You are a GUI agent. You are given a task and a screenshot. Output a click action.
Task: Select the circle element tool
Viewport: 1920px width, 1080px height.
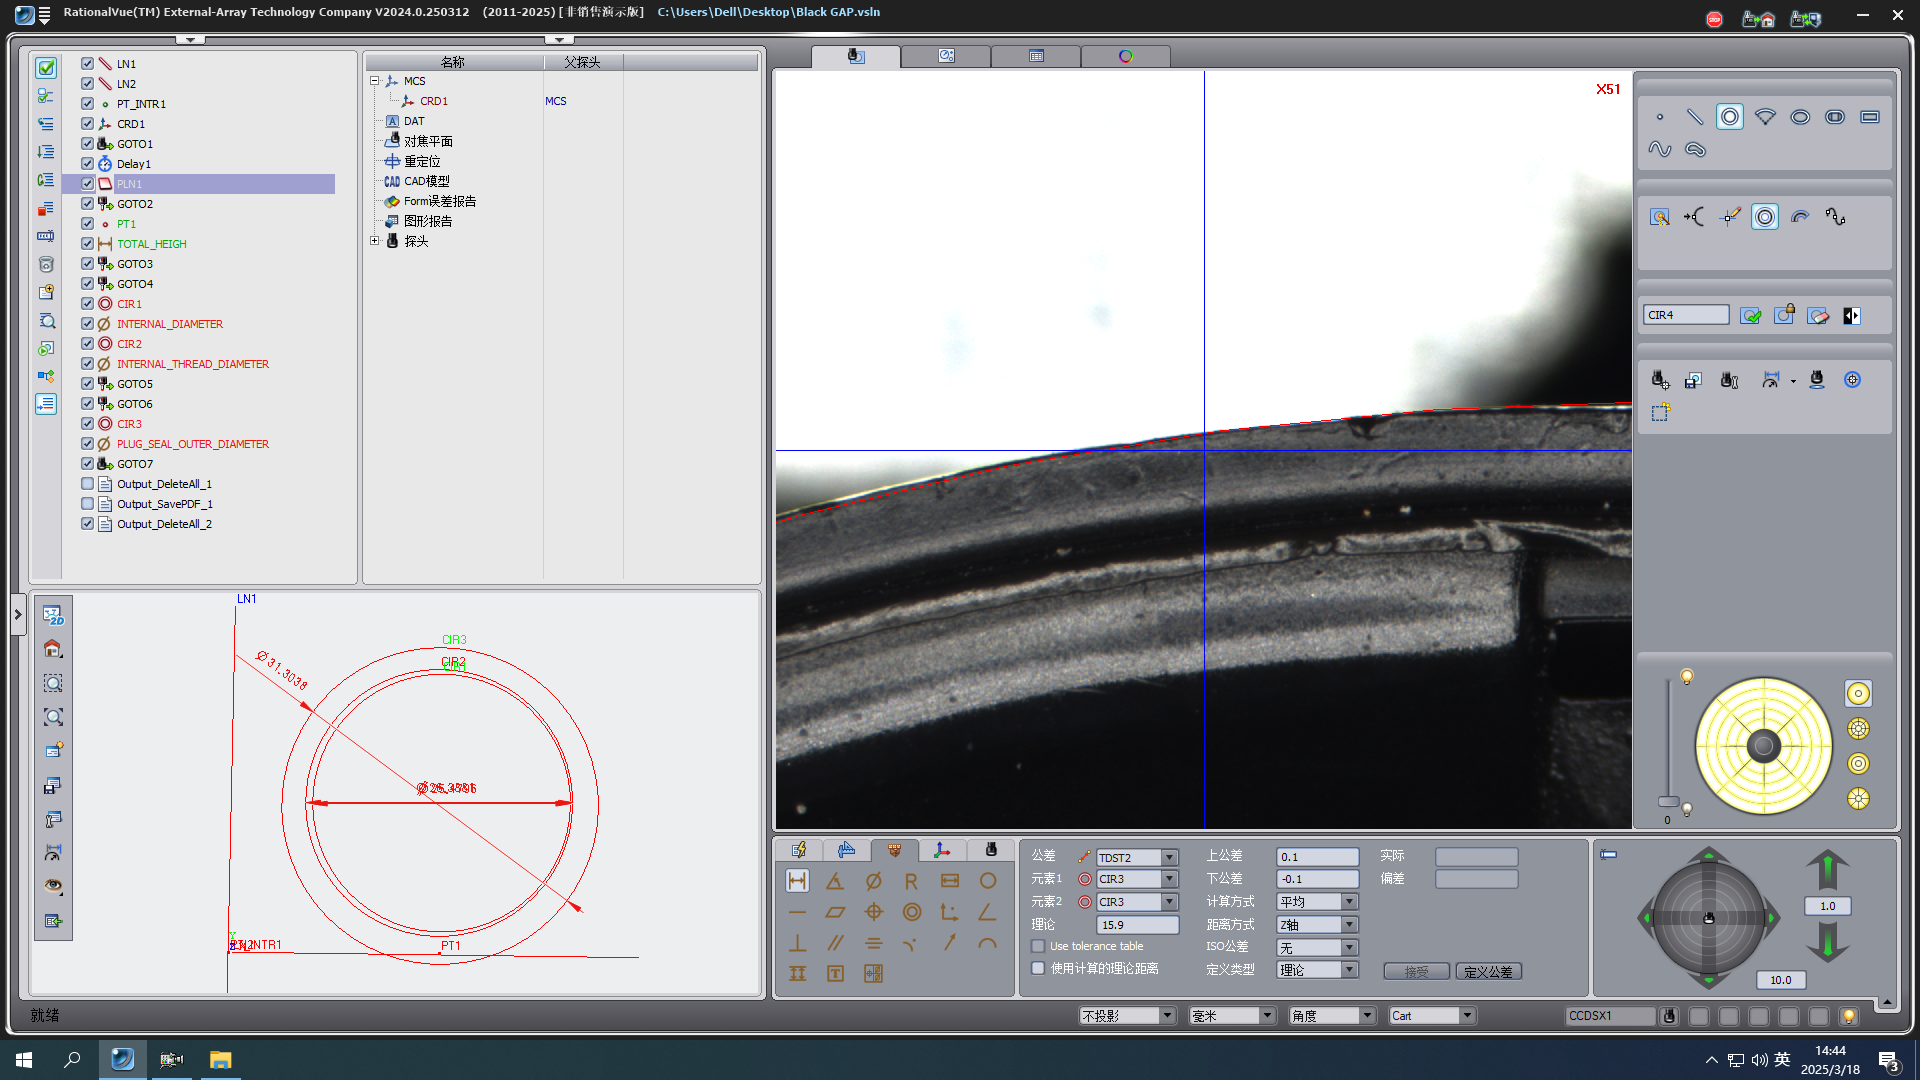pos(1730,117)
